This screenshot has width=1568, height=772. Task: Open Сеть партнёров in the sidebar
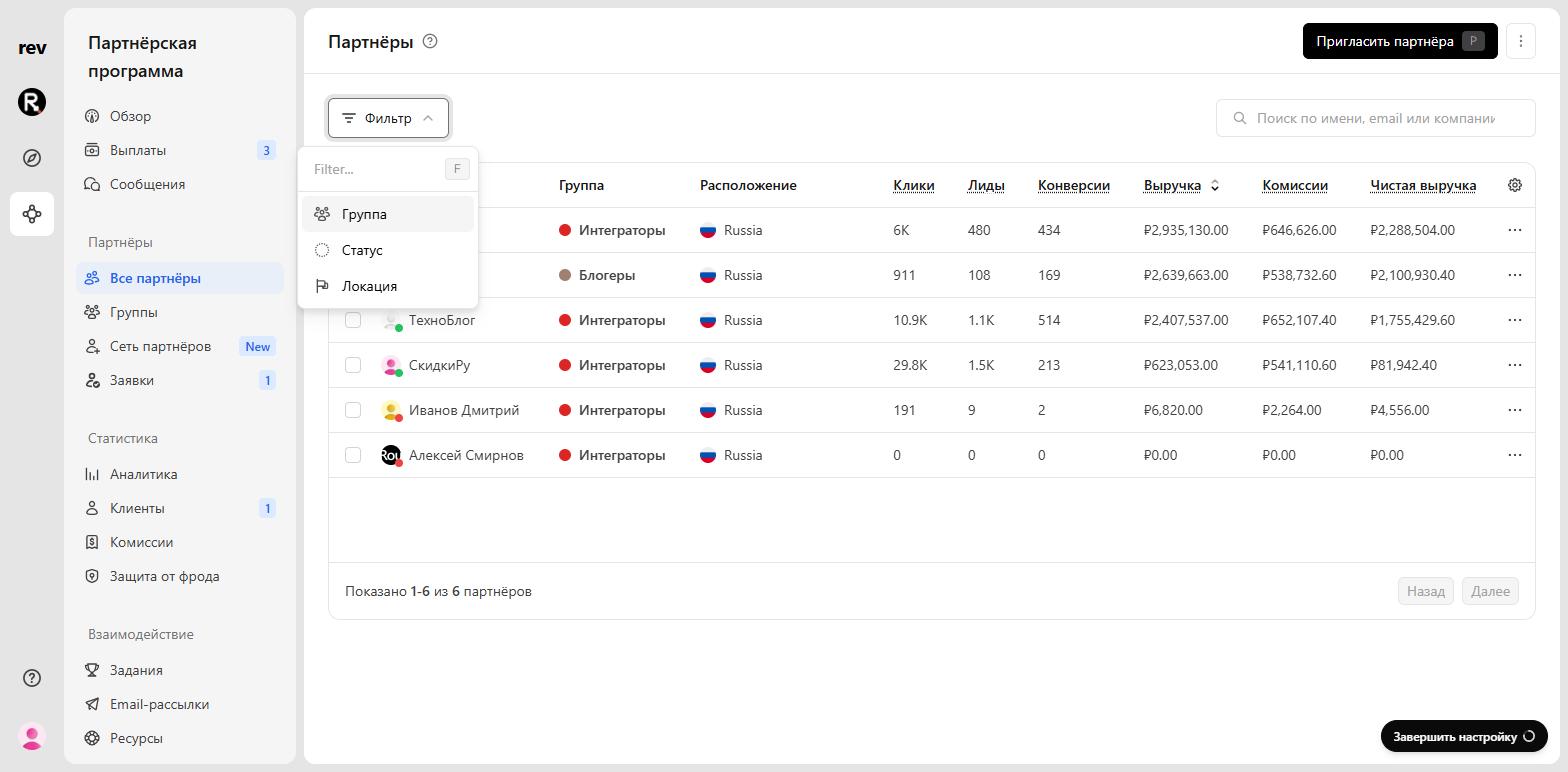[x=180, y=346]
